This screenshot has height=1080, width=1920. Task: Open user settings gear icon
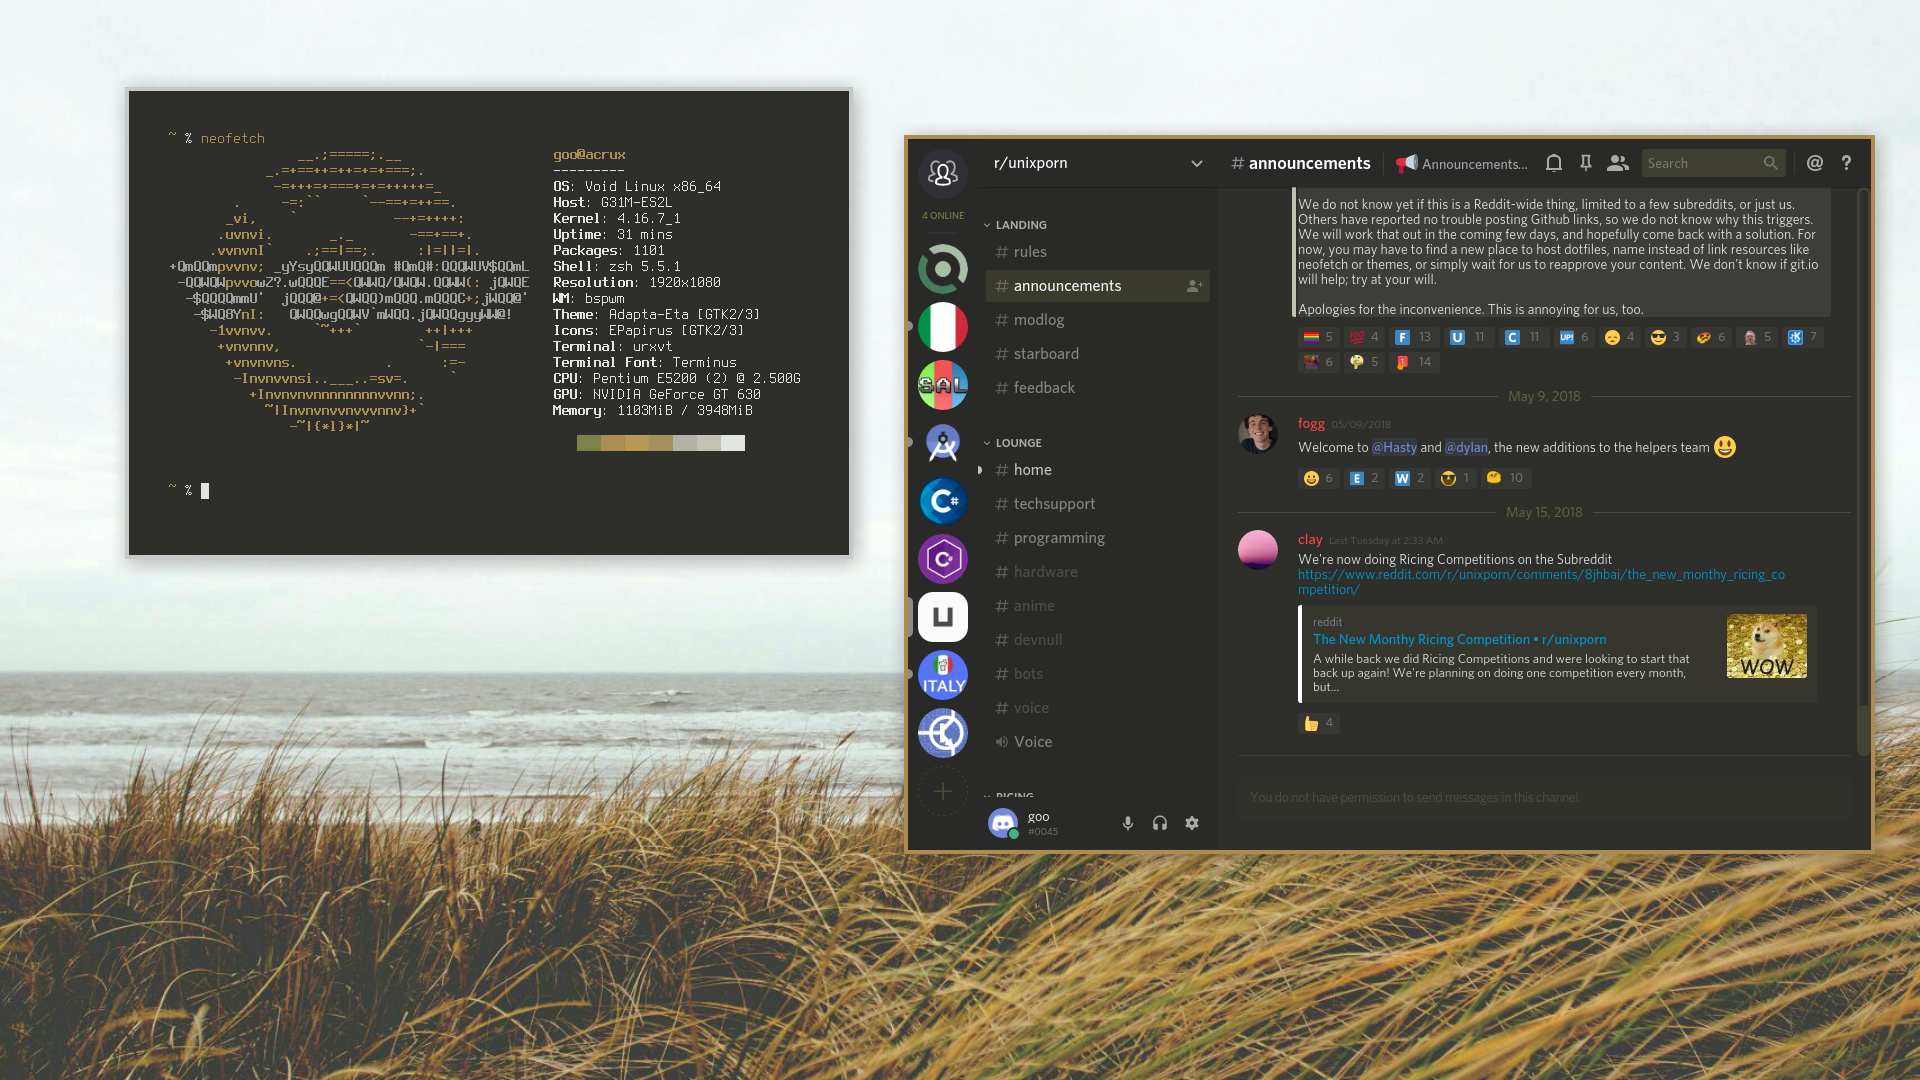1192,823
